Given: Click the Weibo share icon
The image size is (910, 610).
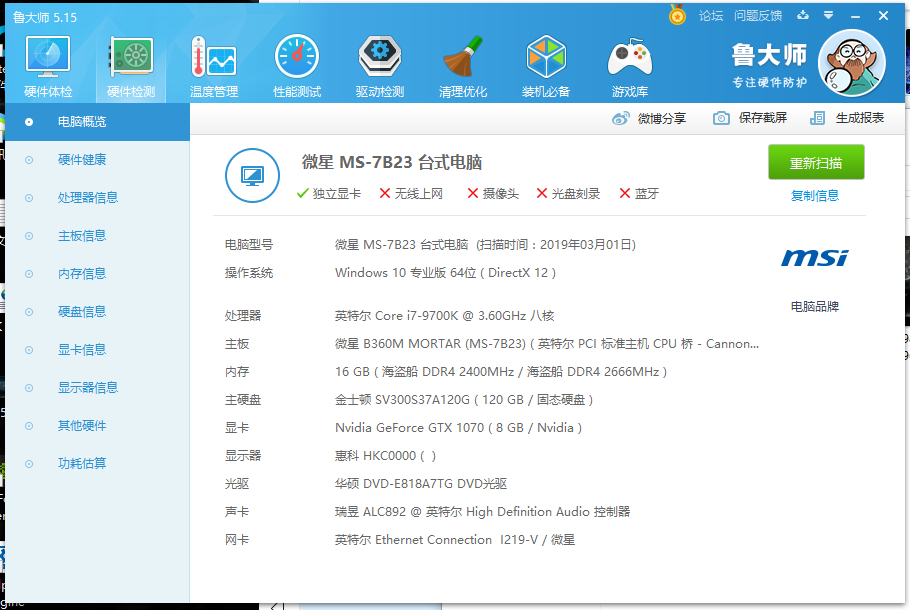Looking at the screenshot, I should click(620, 118).
